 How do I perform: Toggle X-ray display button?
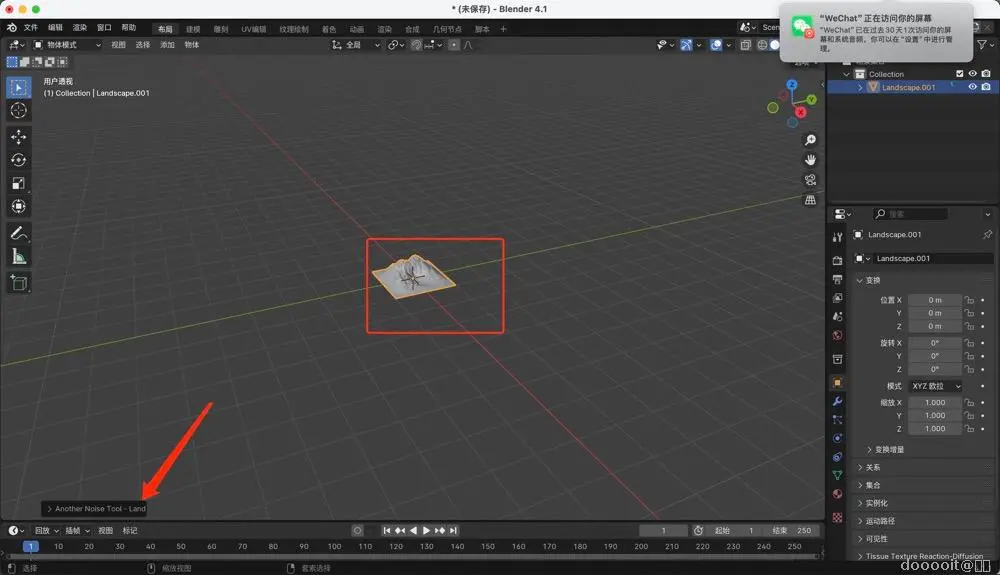(745, 45)
